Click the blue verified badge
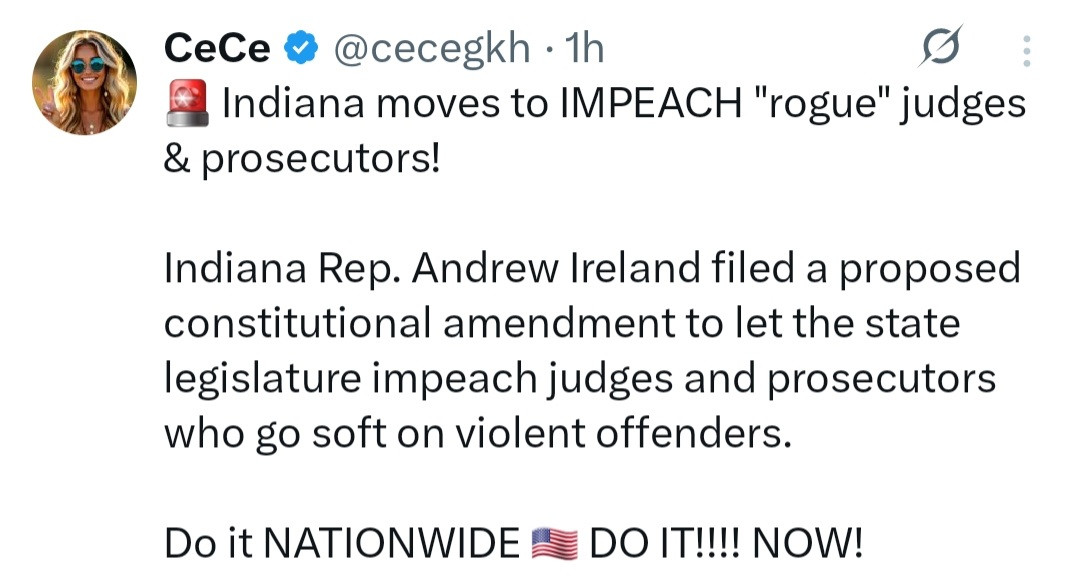This screenshot has height=577, width=1080. (300, 47)
